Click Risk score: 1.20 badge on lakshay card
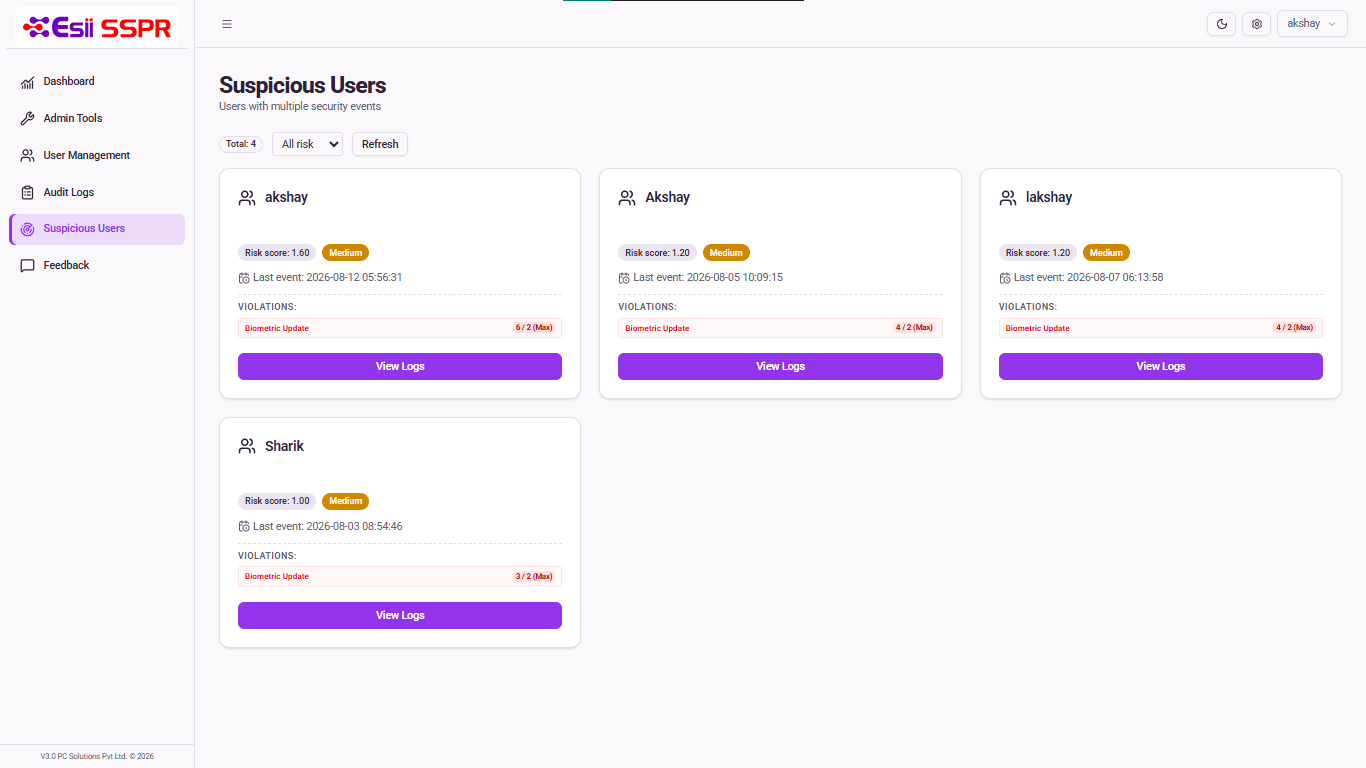 [1038, 253]
